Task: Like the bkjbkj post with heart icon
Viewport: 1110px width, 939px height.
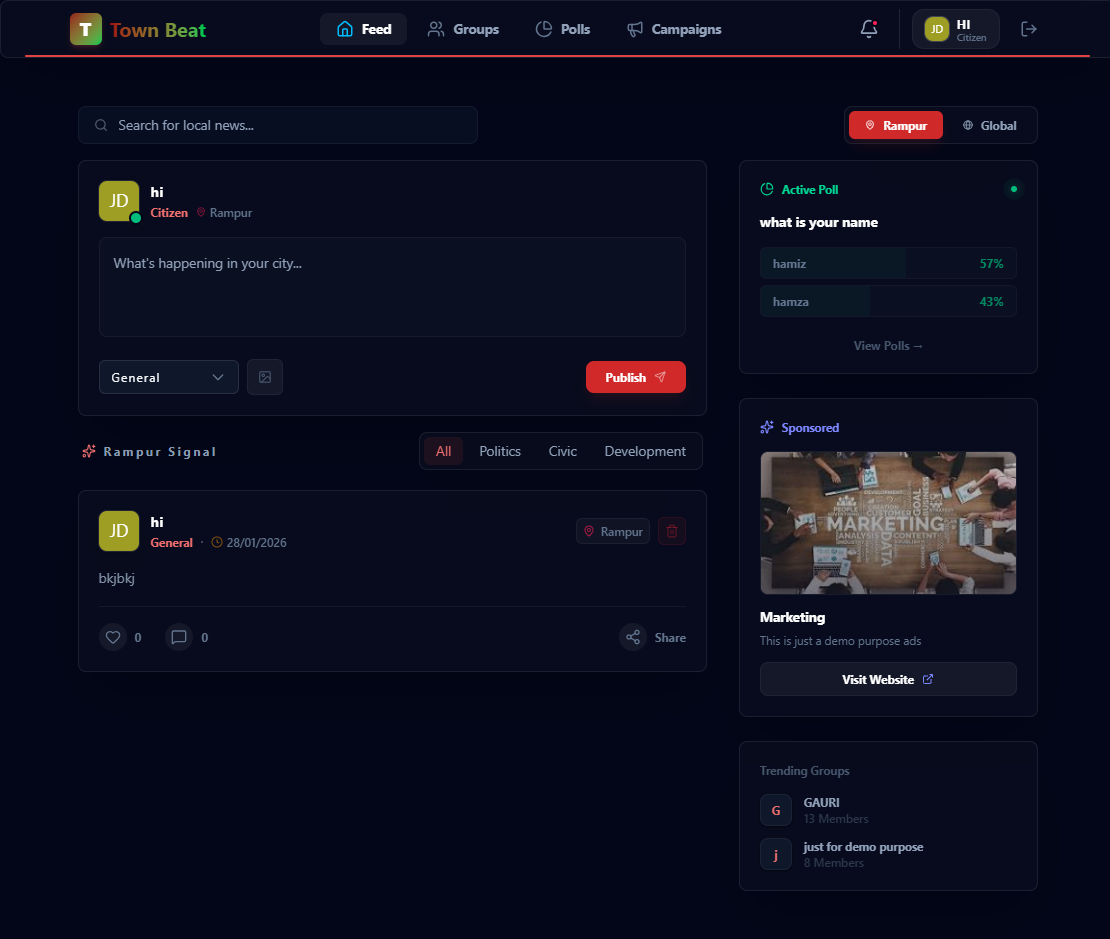Action: (113, 637)
